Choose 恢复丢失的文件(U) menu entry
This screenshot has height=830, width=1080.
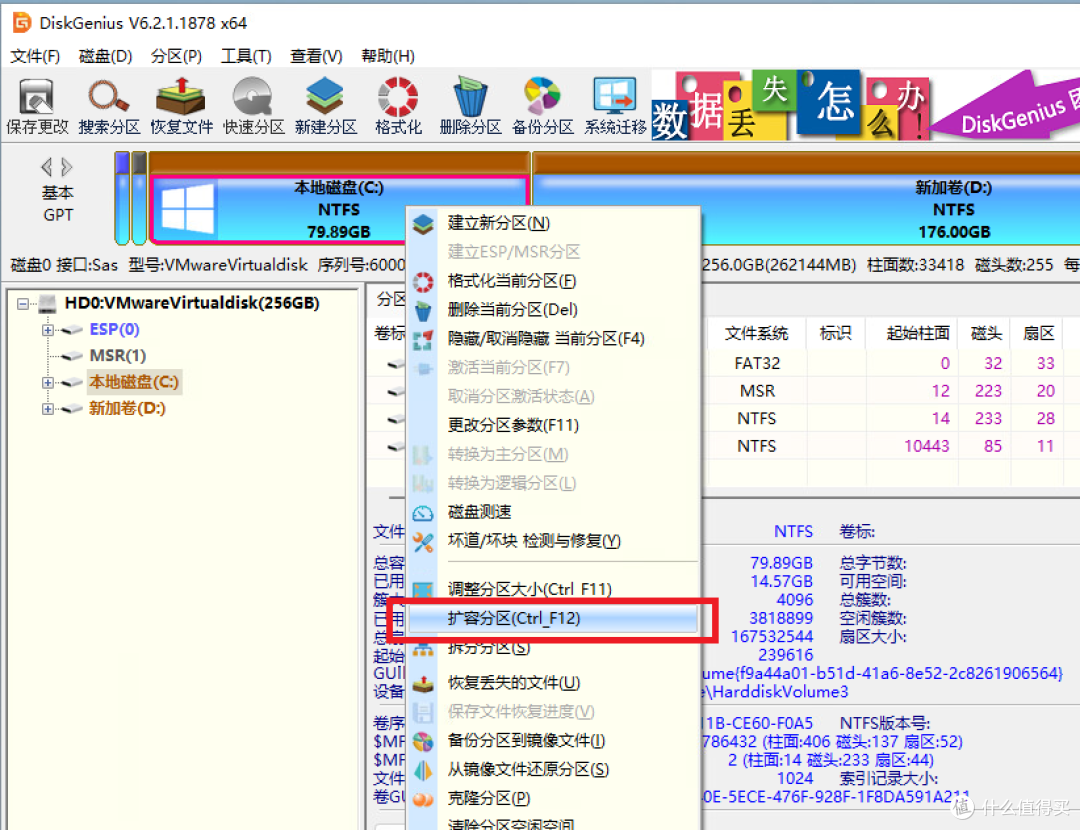click(553, 683)
